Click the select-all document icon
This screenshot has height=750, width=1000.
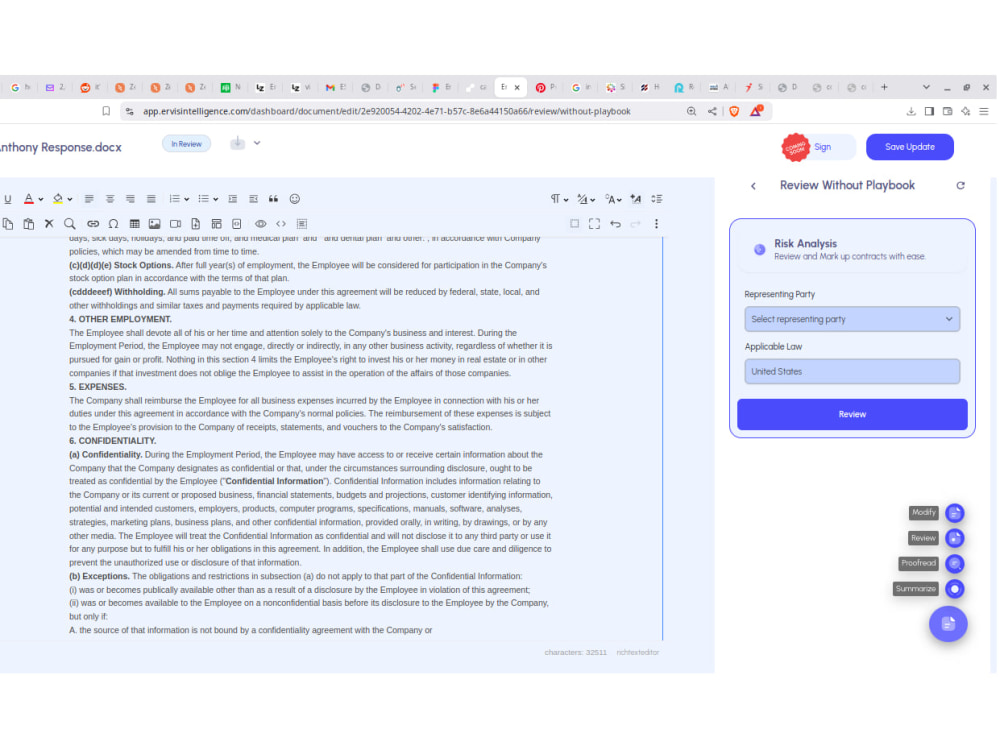[x=302, y=224]
